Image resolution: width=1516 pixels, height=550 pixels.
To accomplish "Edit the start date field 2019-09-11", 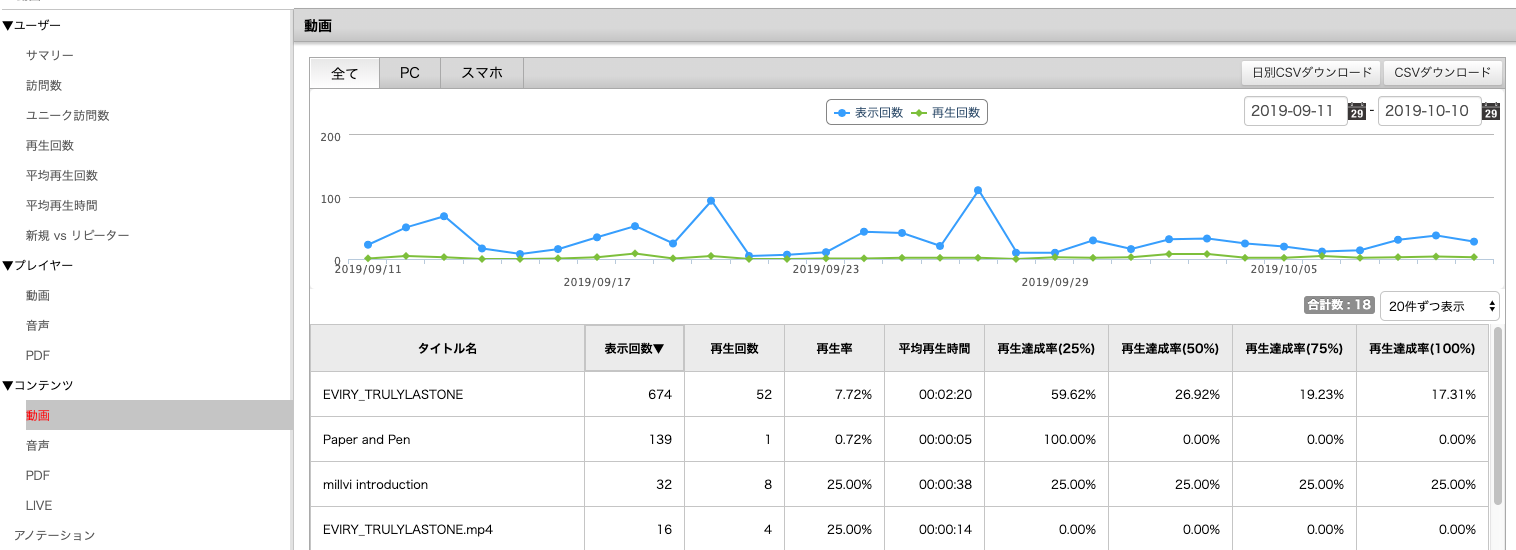I will tap(1295, 111).
